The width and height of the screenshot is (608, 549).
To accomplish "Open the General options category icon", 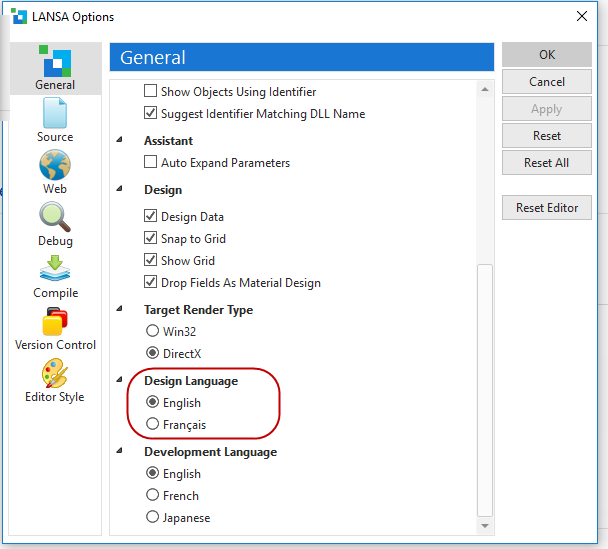I will pyautogui.click(x=55, y=62).
